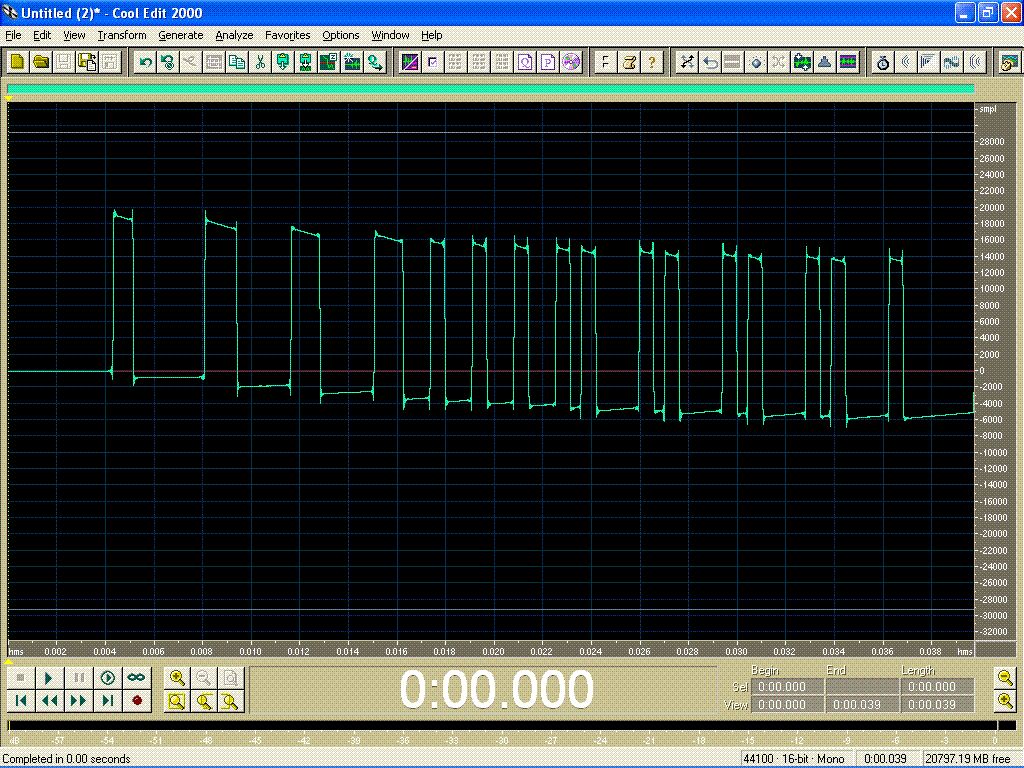Zoom in horizontally with the plus magnifier
The width and height of the screenshot is (1024, 768).
[177, 678]
